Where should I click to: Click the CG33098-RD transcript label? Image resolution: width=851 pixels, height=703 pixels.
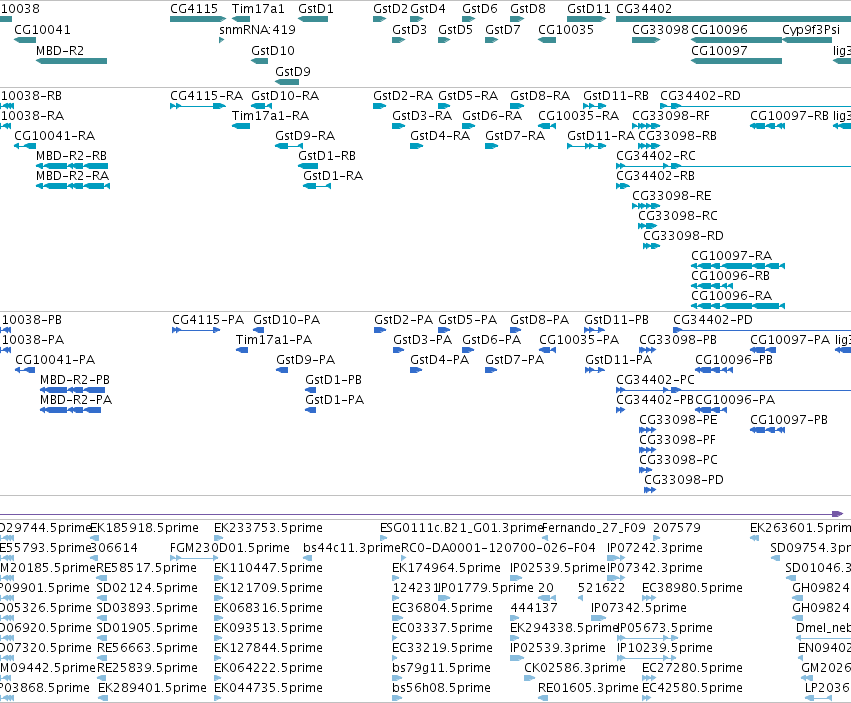(683, 236)
